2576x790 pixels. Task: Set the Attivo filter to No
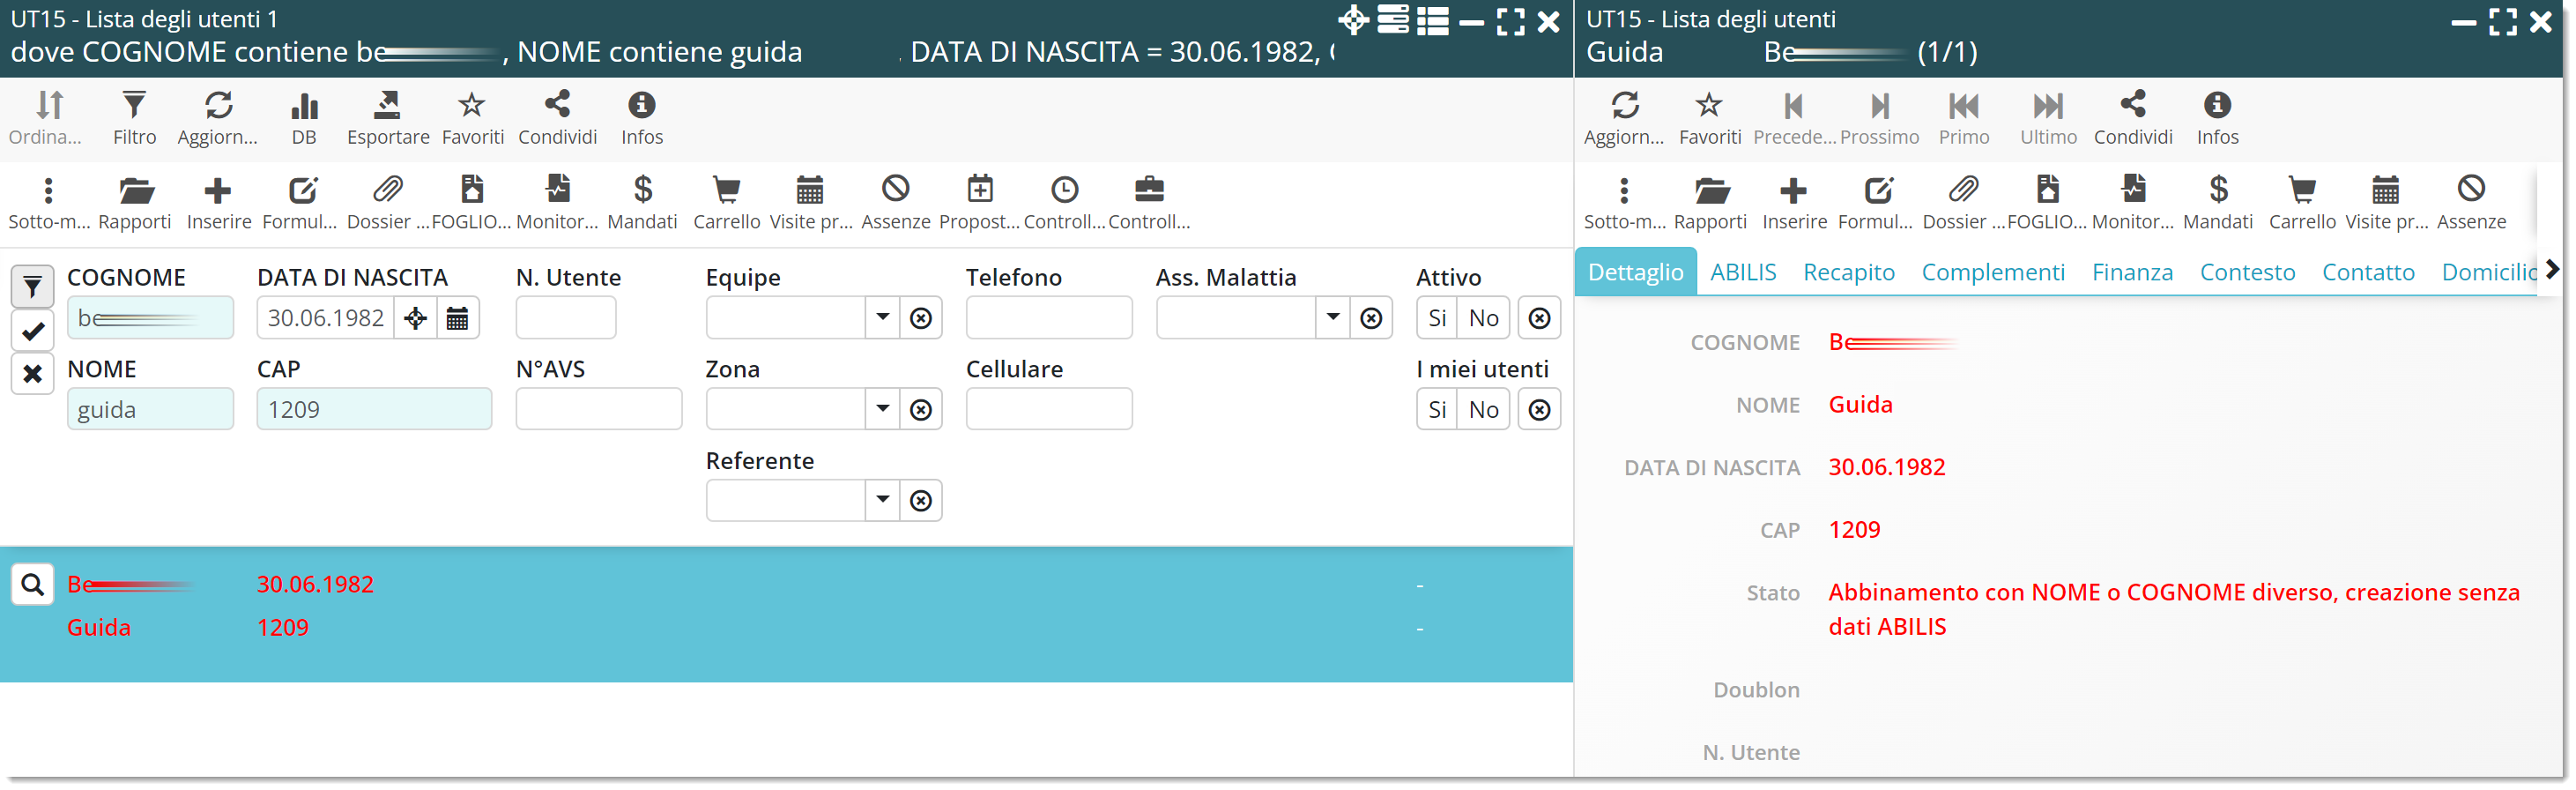click(x=1483, y=318)
